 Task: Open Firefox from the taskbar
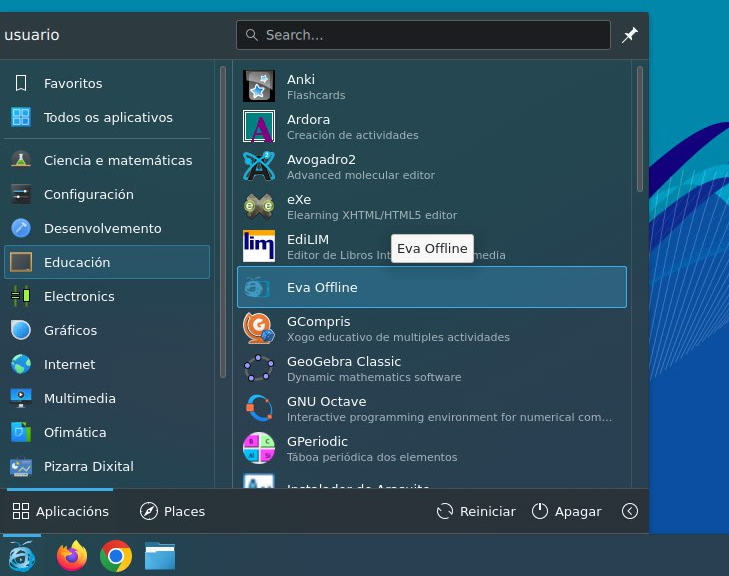coord(72,555)
